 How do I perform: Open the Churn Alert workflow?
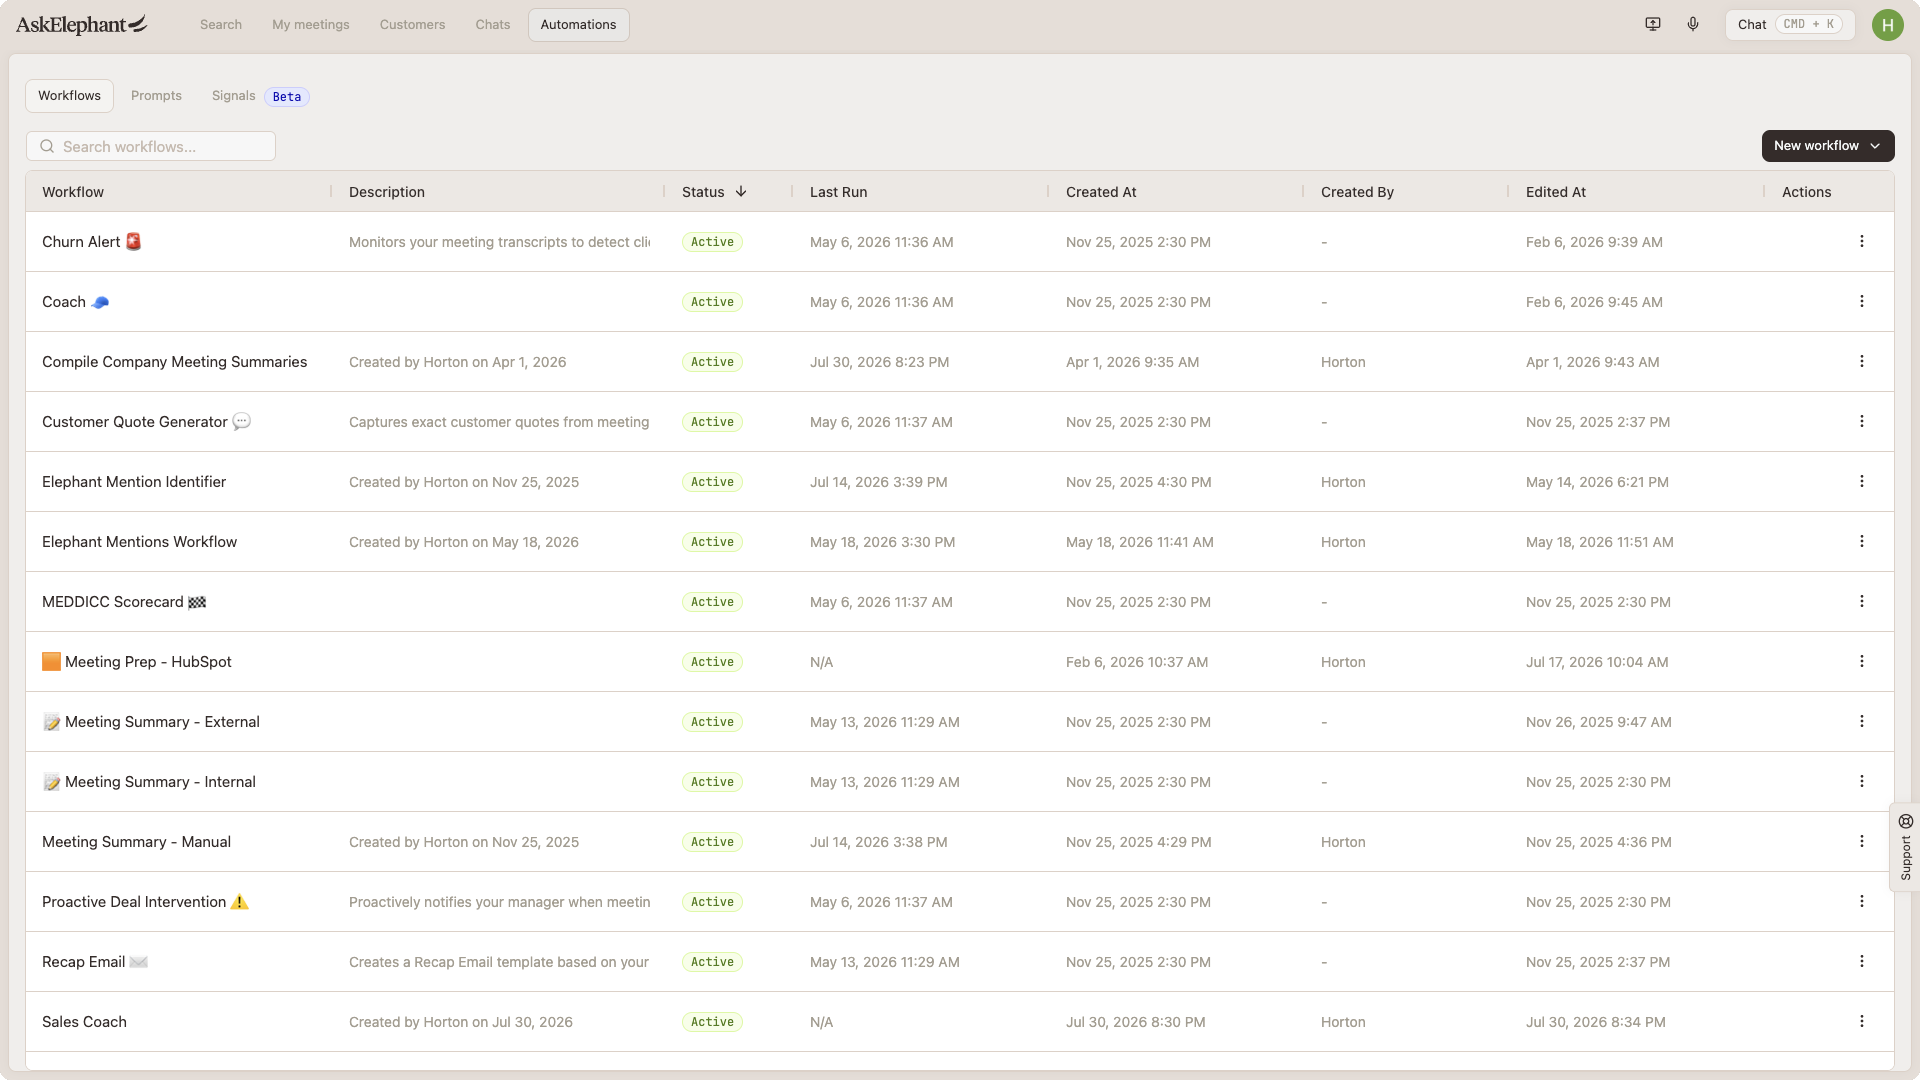[91, 242]
